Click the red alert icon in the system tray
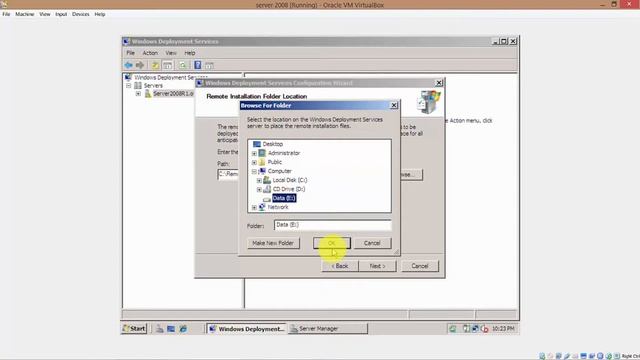 484,329
